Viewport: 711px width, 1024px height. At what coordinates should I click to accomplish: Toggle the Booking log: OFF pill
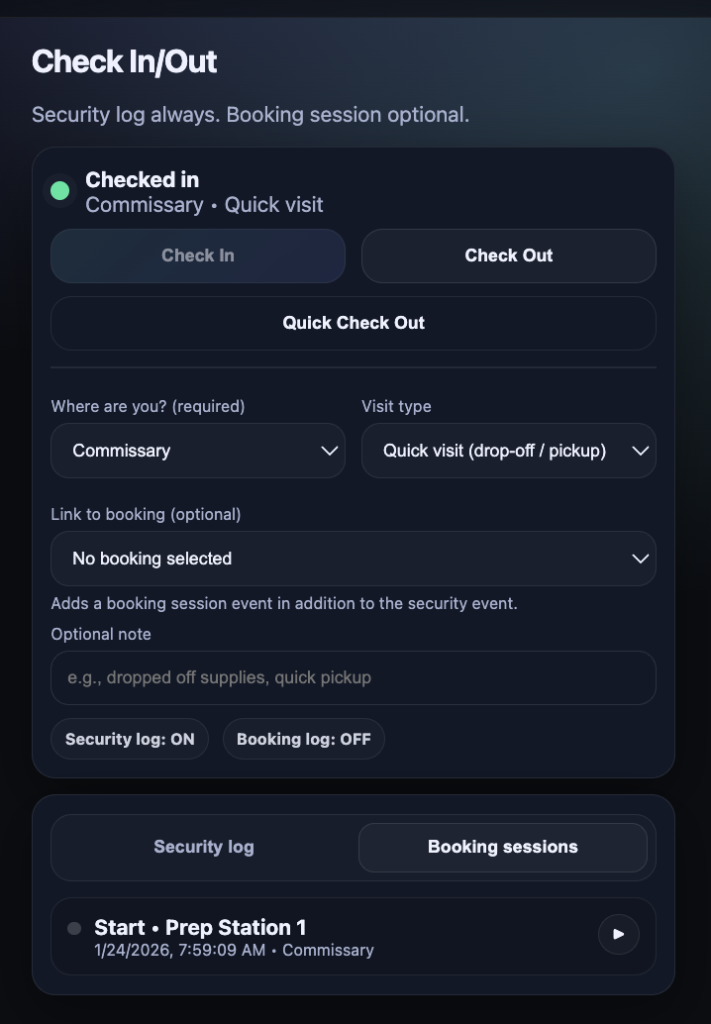coord(303,740)
